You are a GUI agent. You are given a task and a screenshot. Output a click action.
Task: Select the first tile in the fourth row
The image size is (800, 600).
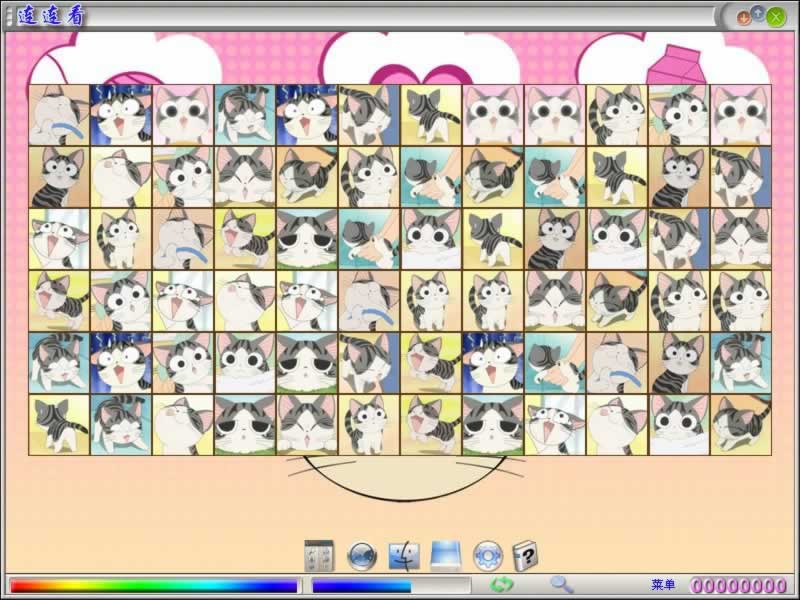(59, 301)
